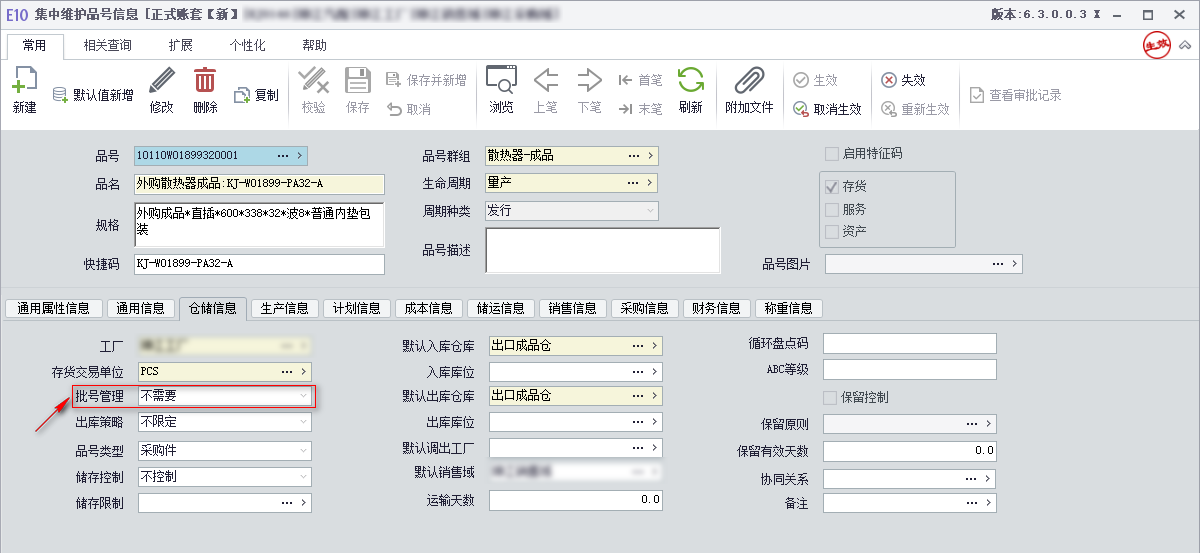Open 品号图片 lookup arrow
This screenshot has width=1200, height=553.
1015,264
